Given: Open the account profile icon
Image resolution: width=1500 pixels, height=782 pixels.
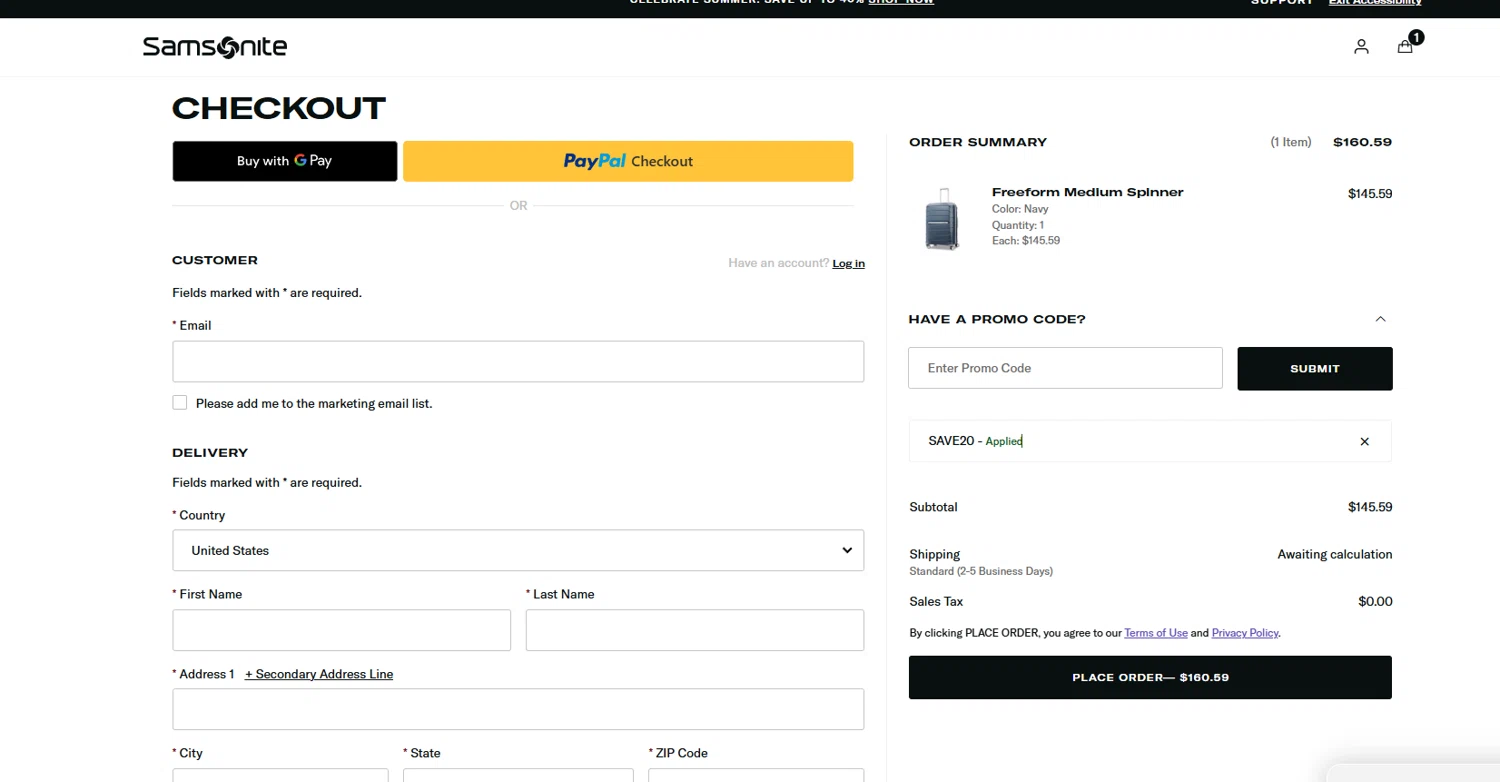Looking at the screenshot, I should [1361, 46].
